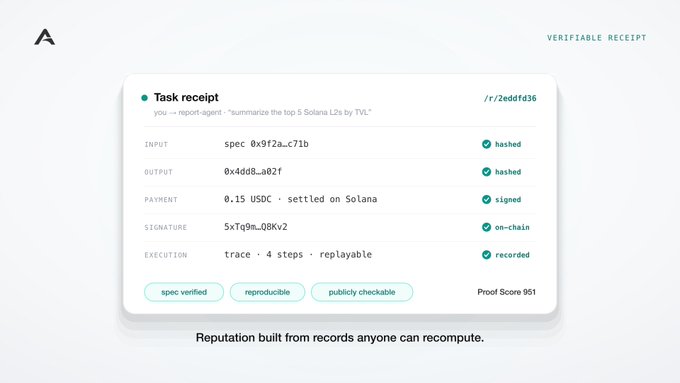The width and height of the screenshot is (680, 383).
Task: Click the EXECUTION row label
Action: pyautogui.click(x=166, y=255)
